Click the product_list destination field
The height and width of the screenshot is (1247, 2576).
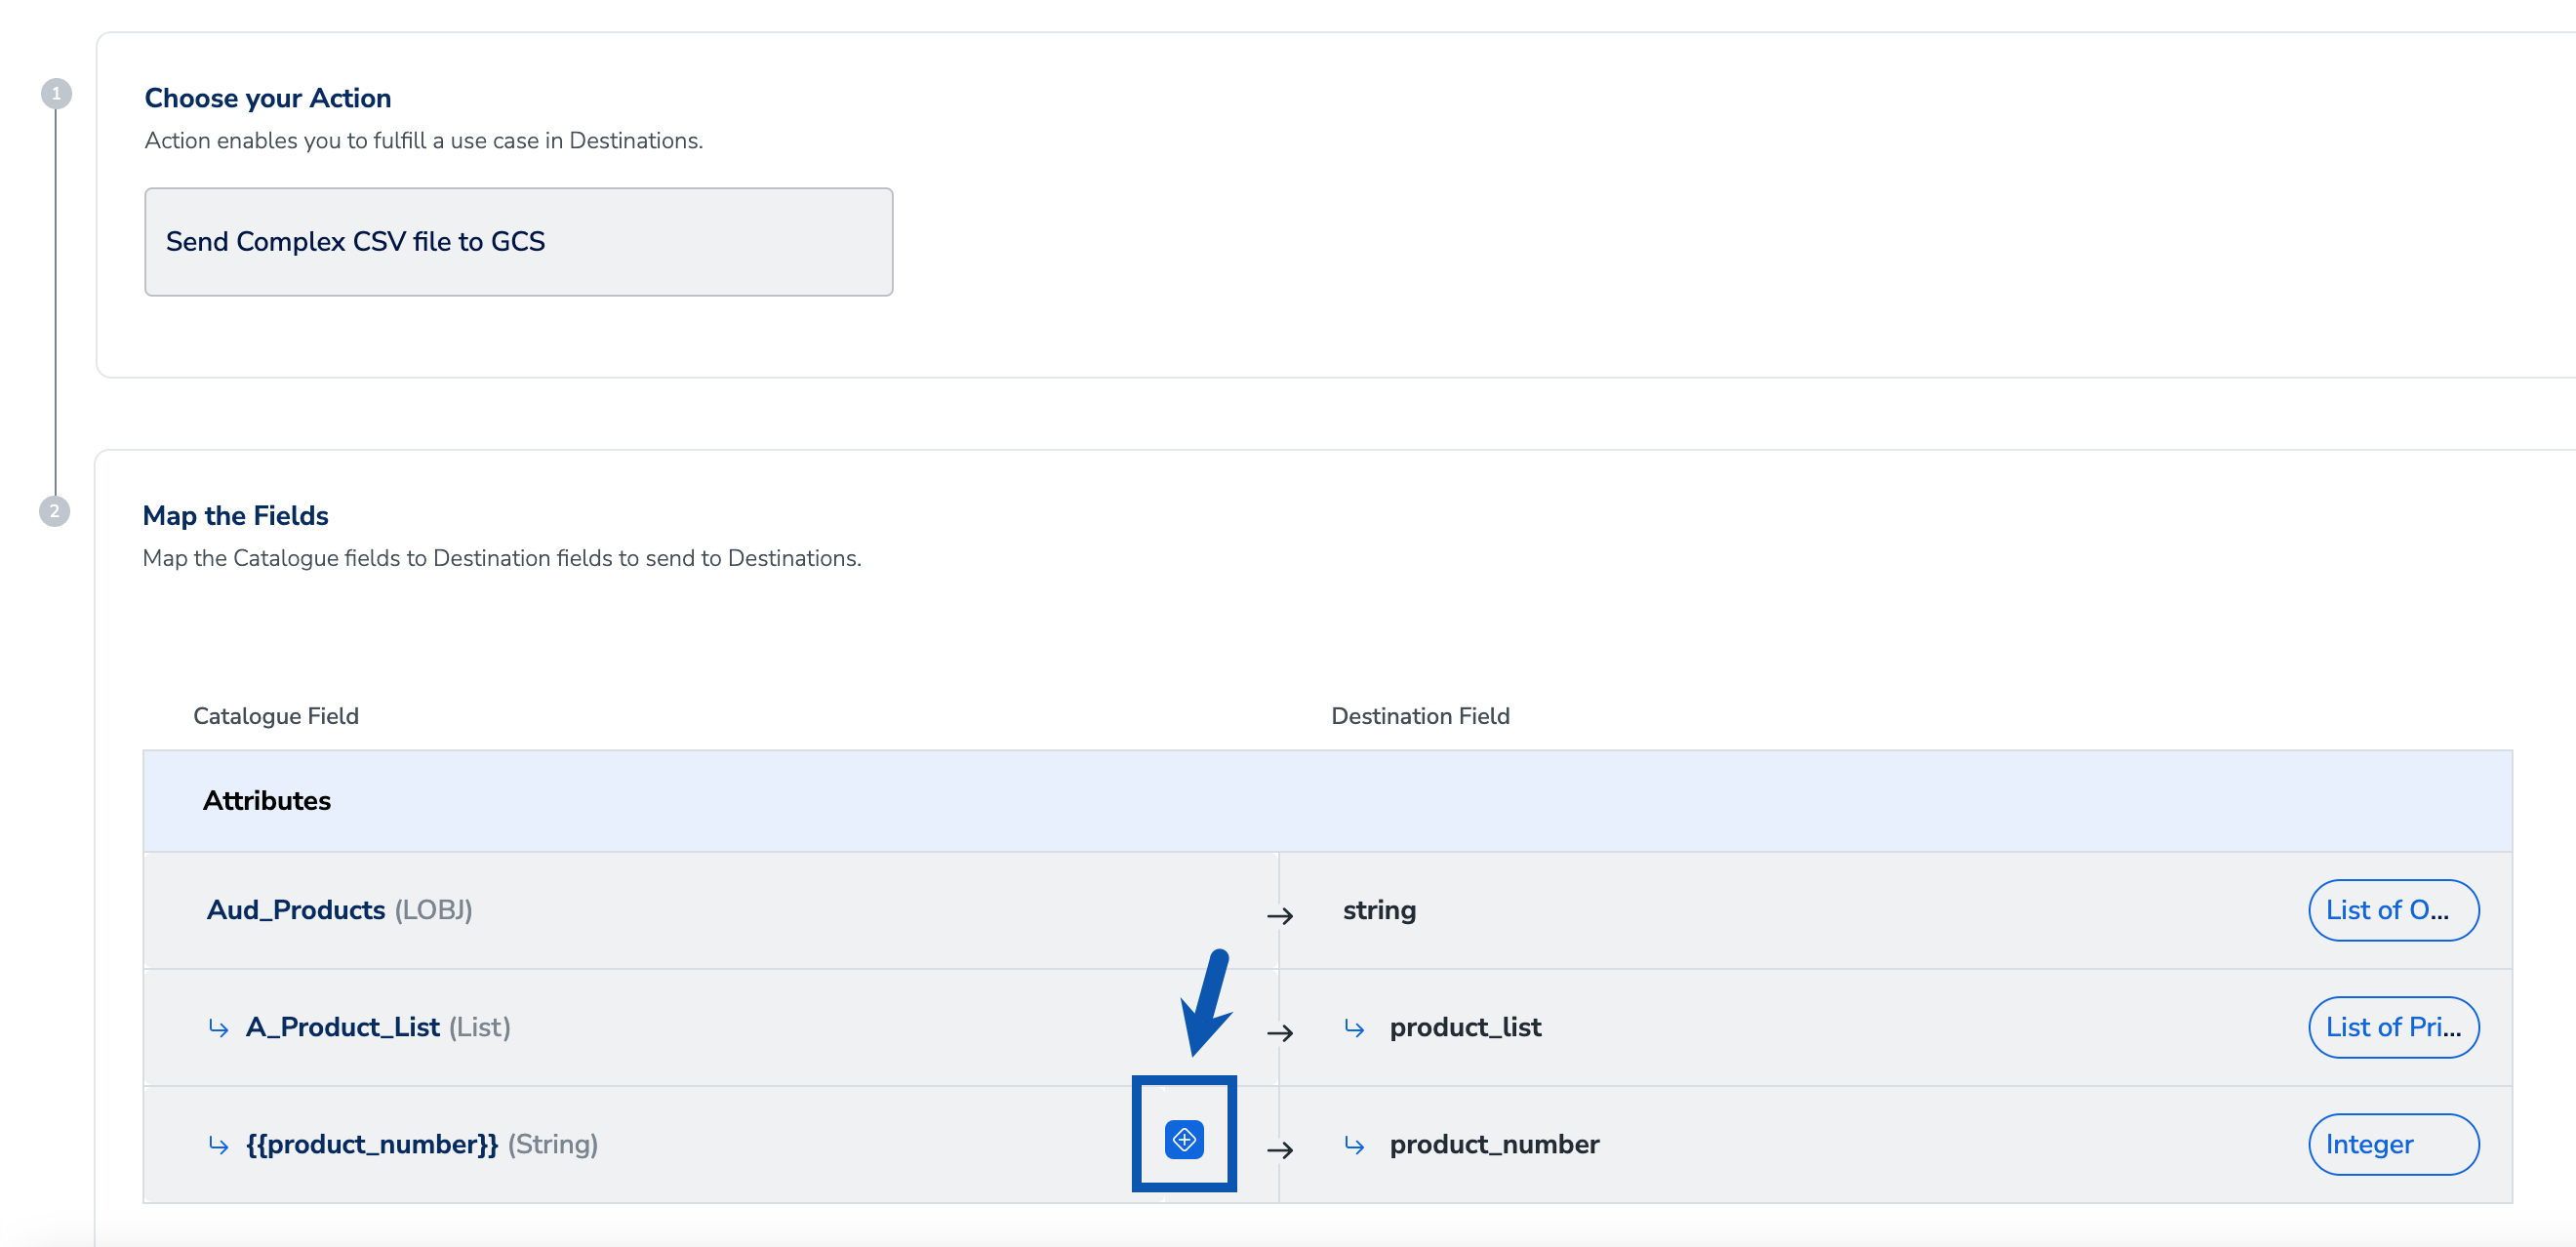click(x=1465, y=1027)
